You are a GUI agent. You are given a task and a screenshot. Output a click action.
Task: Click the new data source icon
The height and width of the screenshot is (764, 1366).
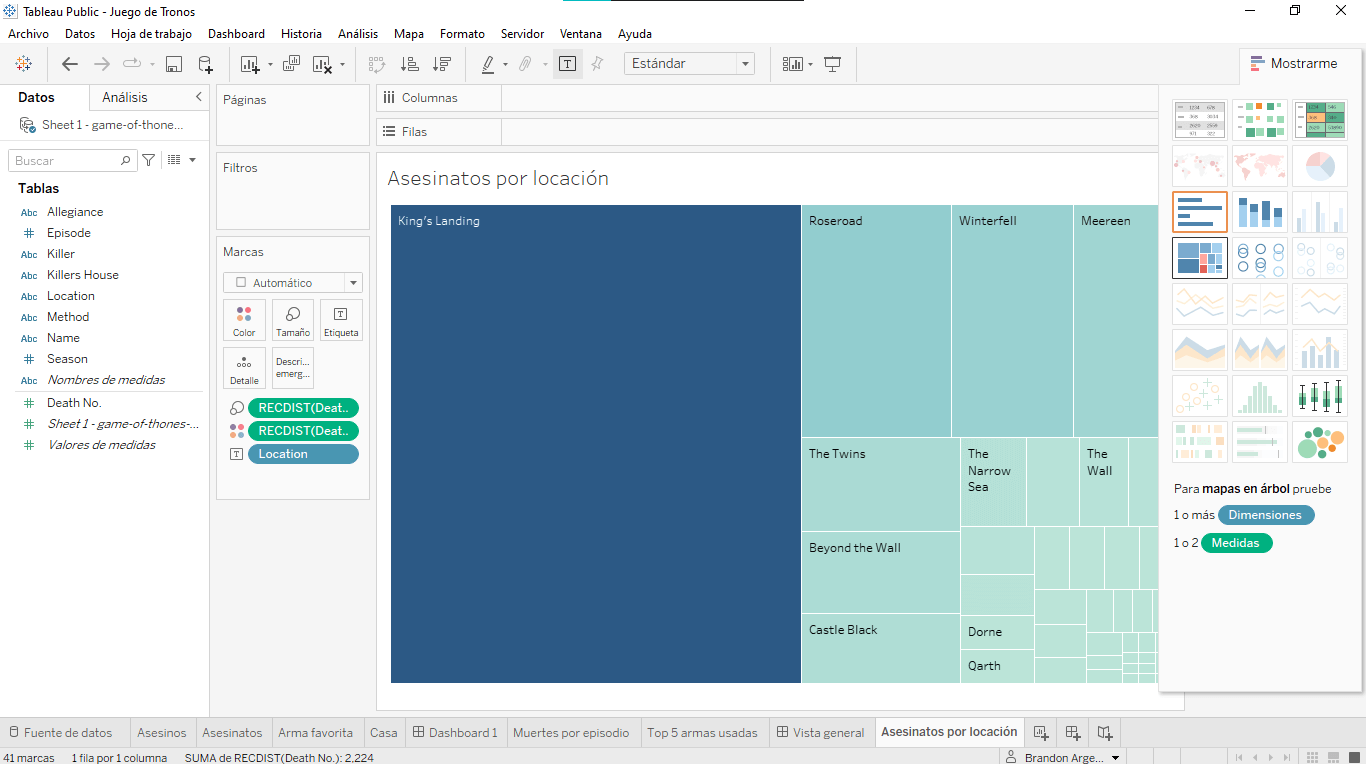click(x=205, y=64)
